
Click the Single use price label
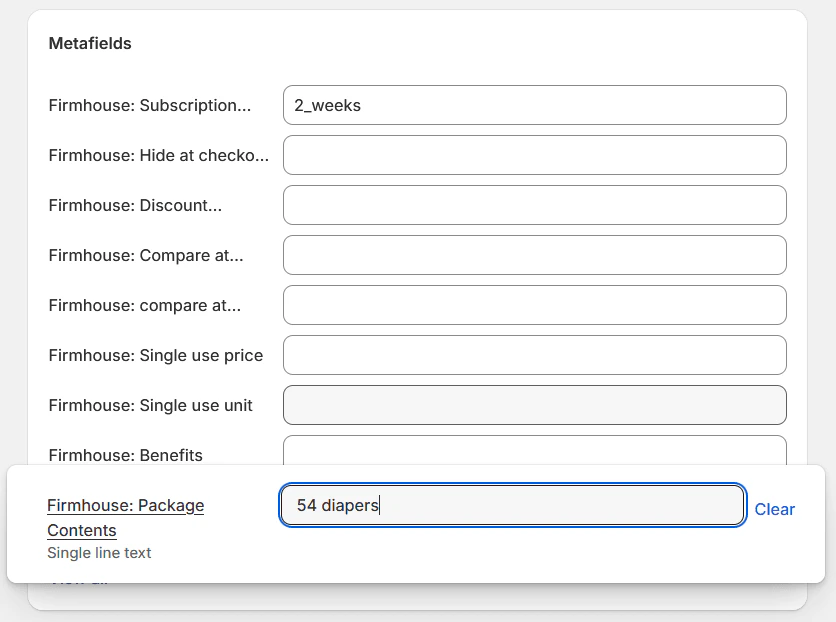click(x=156, y=355)
